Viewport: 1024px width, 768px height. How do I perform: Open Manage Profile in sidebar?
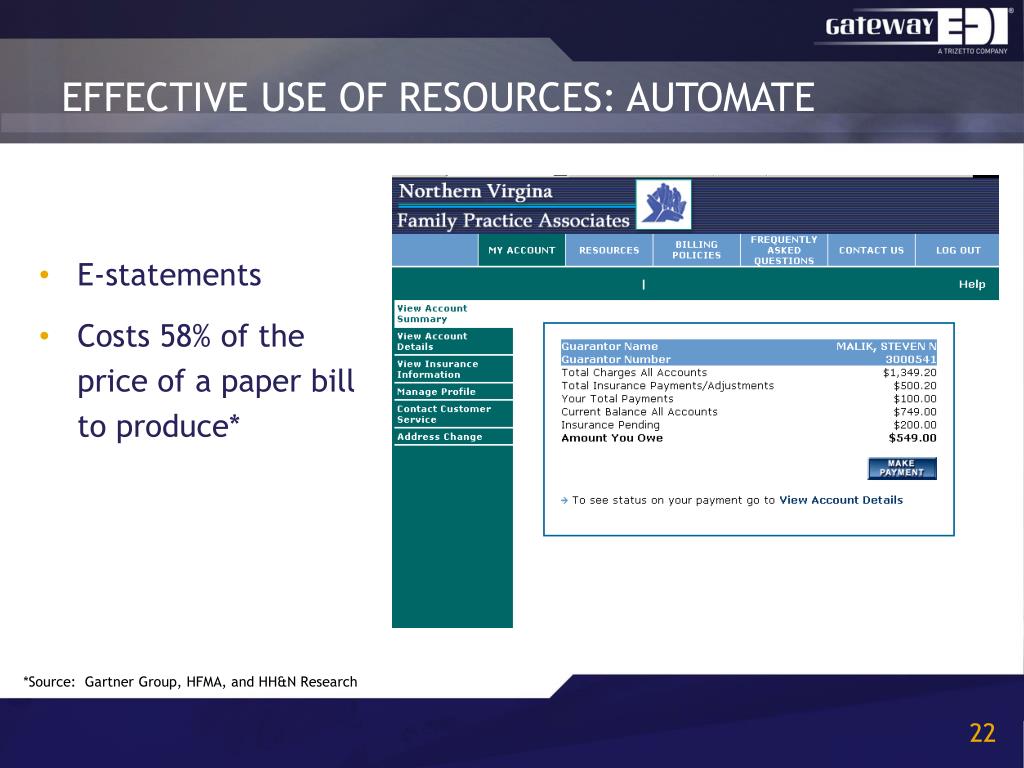[453, 392]
